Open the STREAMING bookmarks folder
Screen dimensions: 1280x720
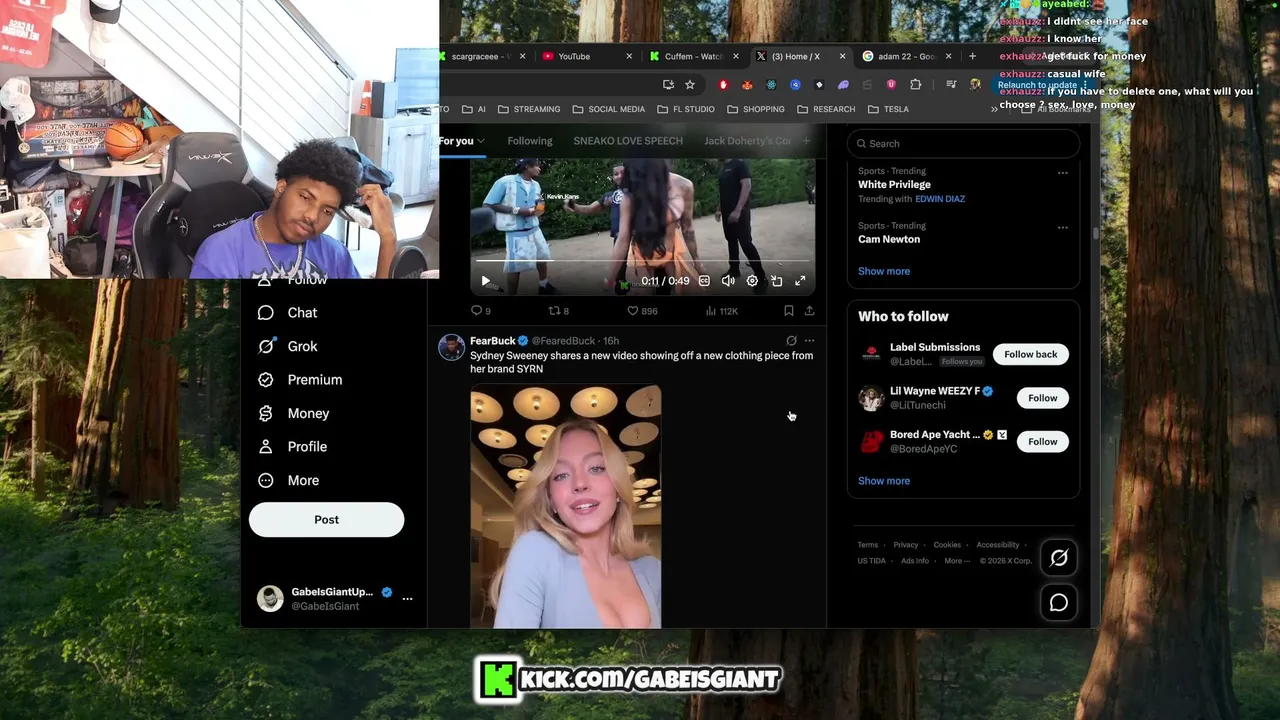pos(529,109)
